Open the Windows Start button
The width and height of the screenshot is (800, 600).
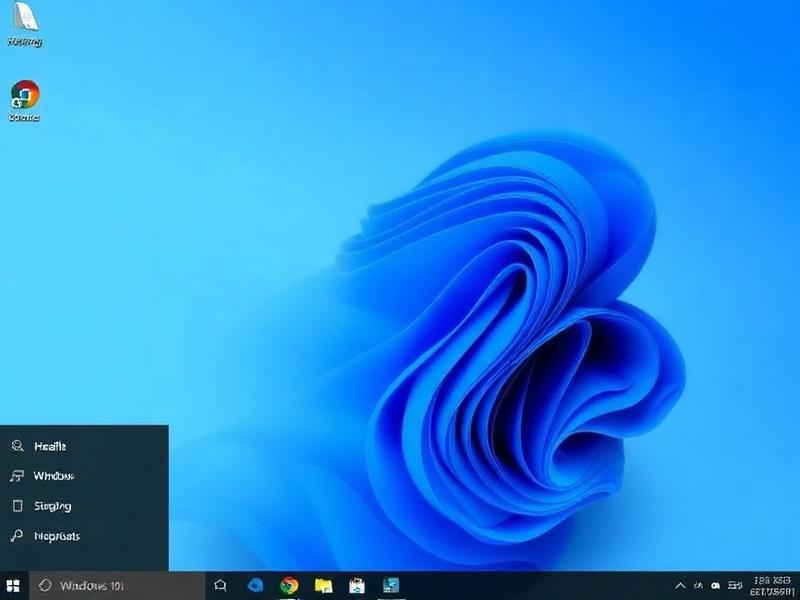[x=13, y=586]
